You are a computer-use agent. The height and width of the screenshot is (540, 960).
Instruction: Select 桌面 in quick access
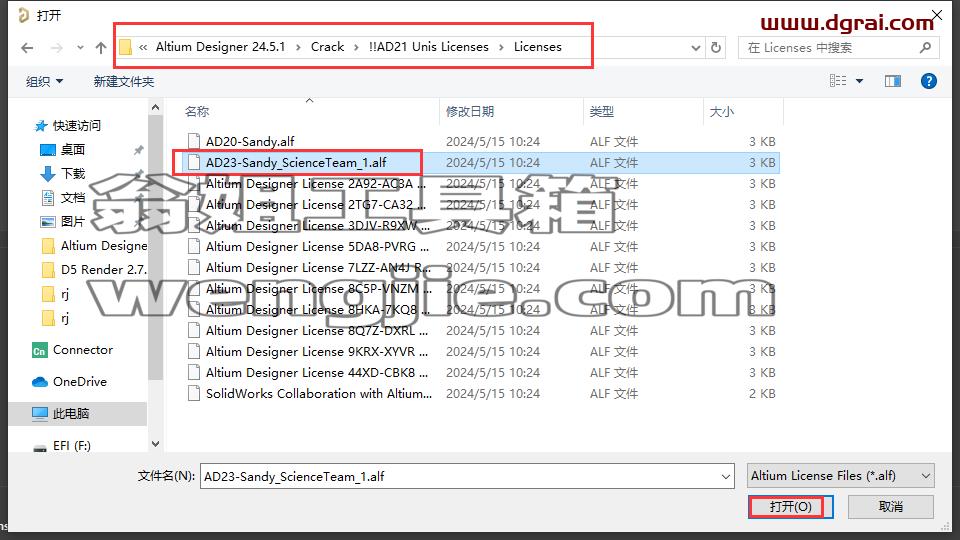(73, 149)
